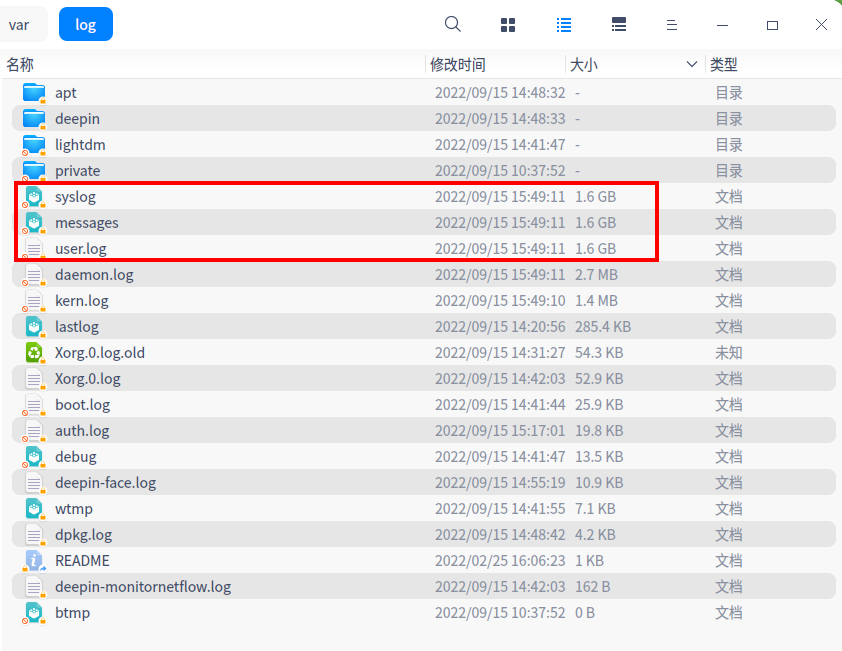Image resolution: width=842 pixels, height=651 pixels.
Task: Select the apt folder icon
Action: (x=34, y=92)
